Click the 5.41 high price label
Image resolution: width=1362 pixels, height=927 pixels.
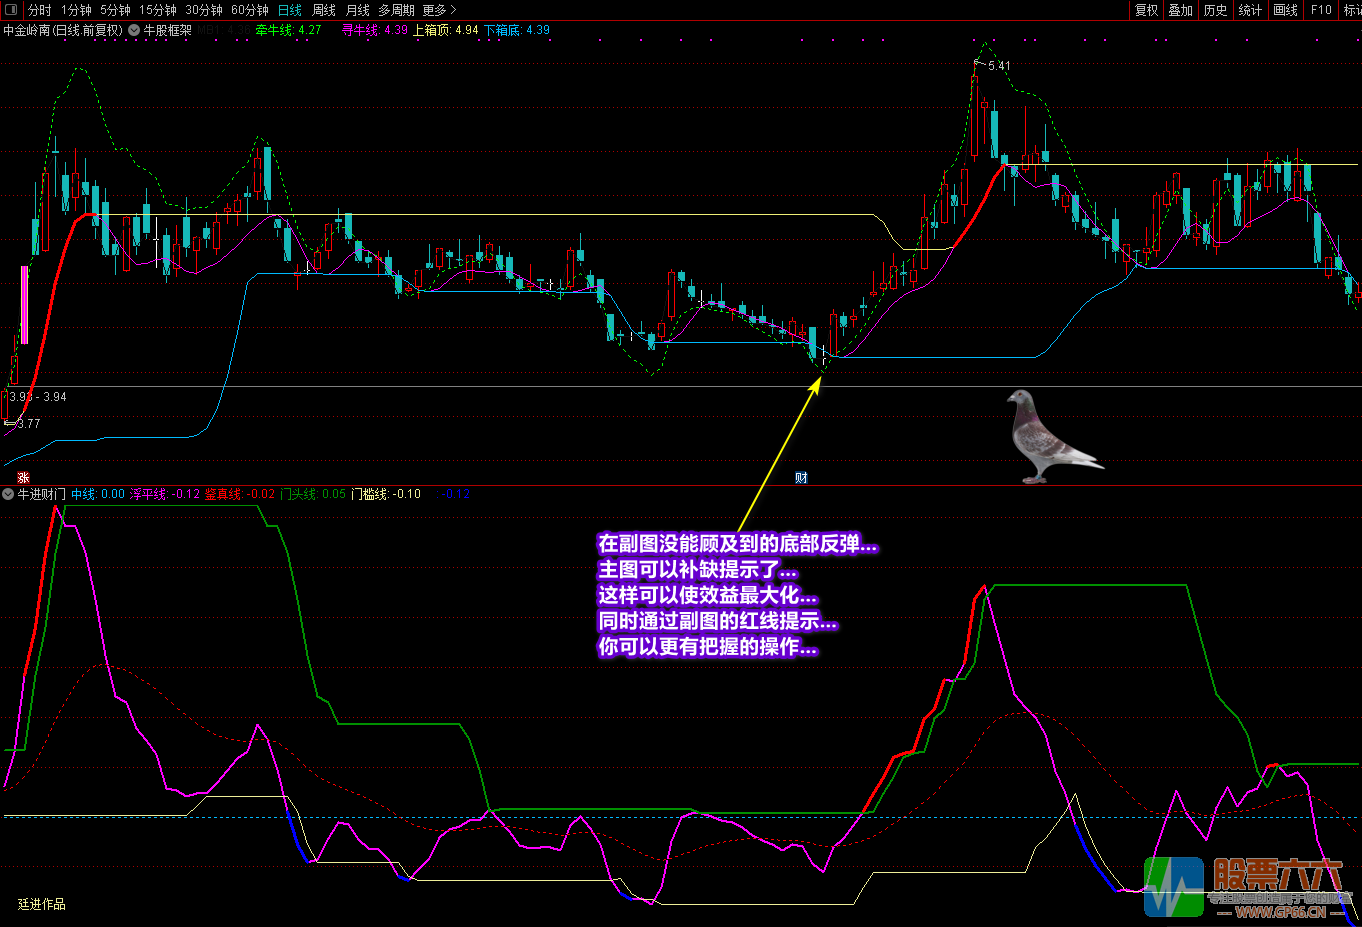pyautogui.click(x=999, y=66)
